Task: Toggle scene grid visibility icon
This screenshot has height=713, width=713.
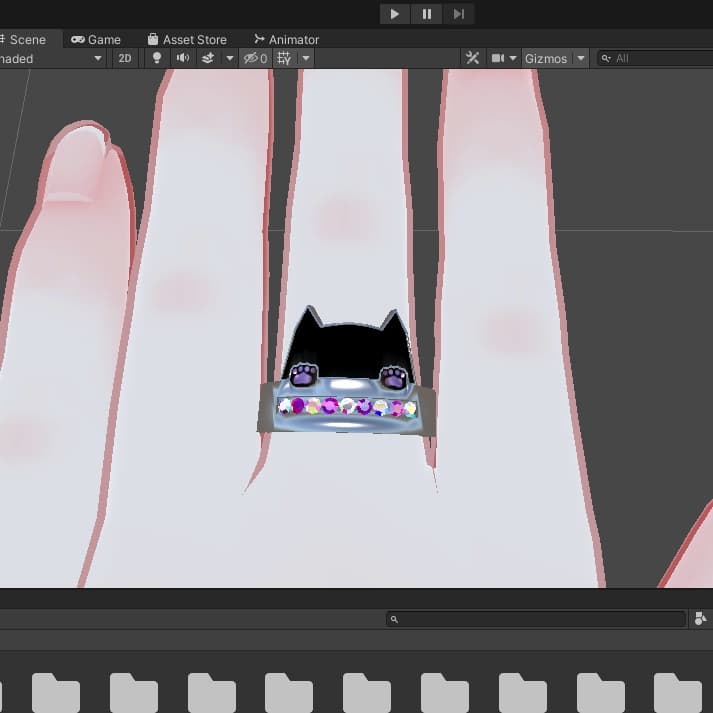Action: (284, 59)
